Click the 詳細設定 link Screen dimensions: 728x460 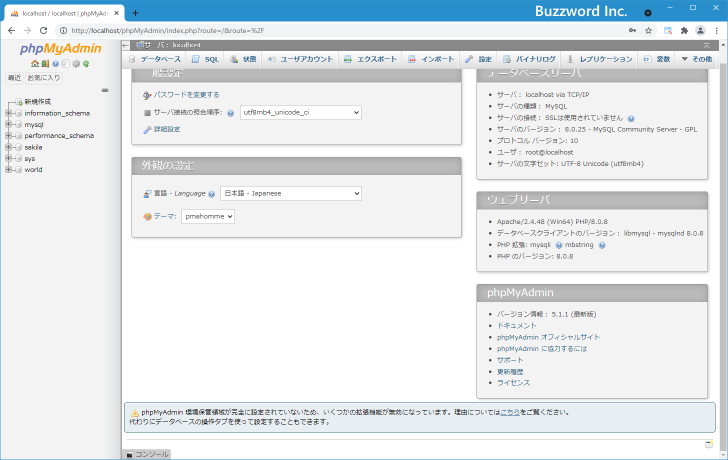pyautogui.click(x=167, y=130)
